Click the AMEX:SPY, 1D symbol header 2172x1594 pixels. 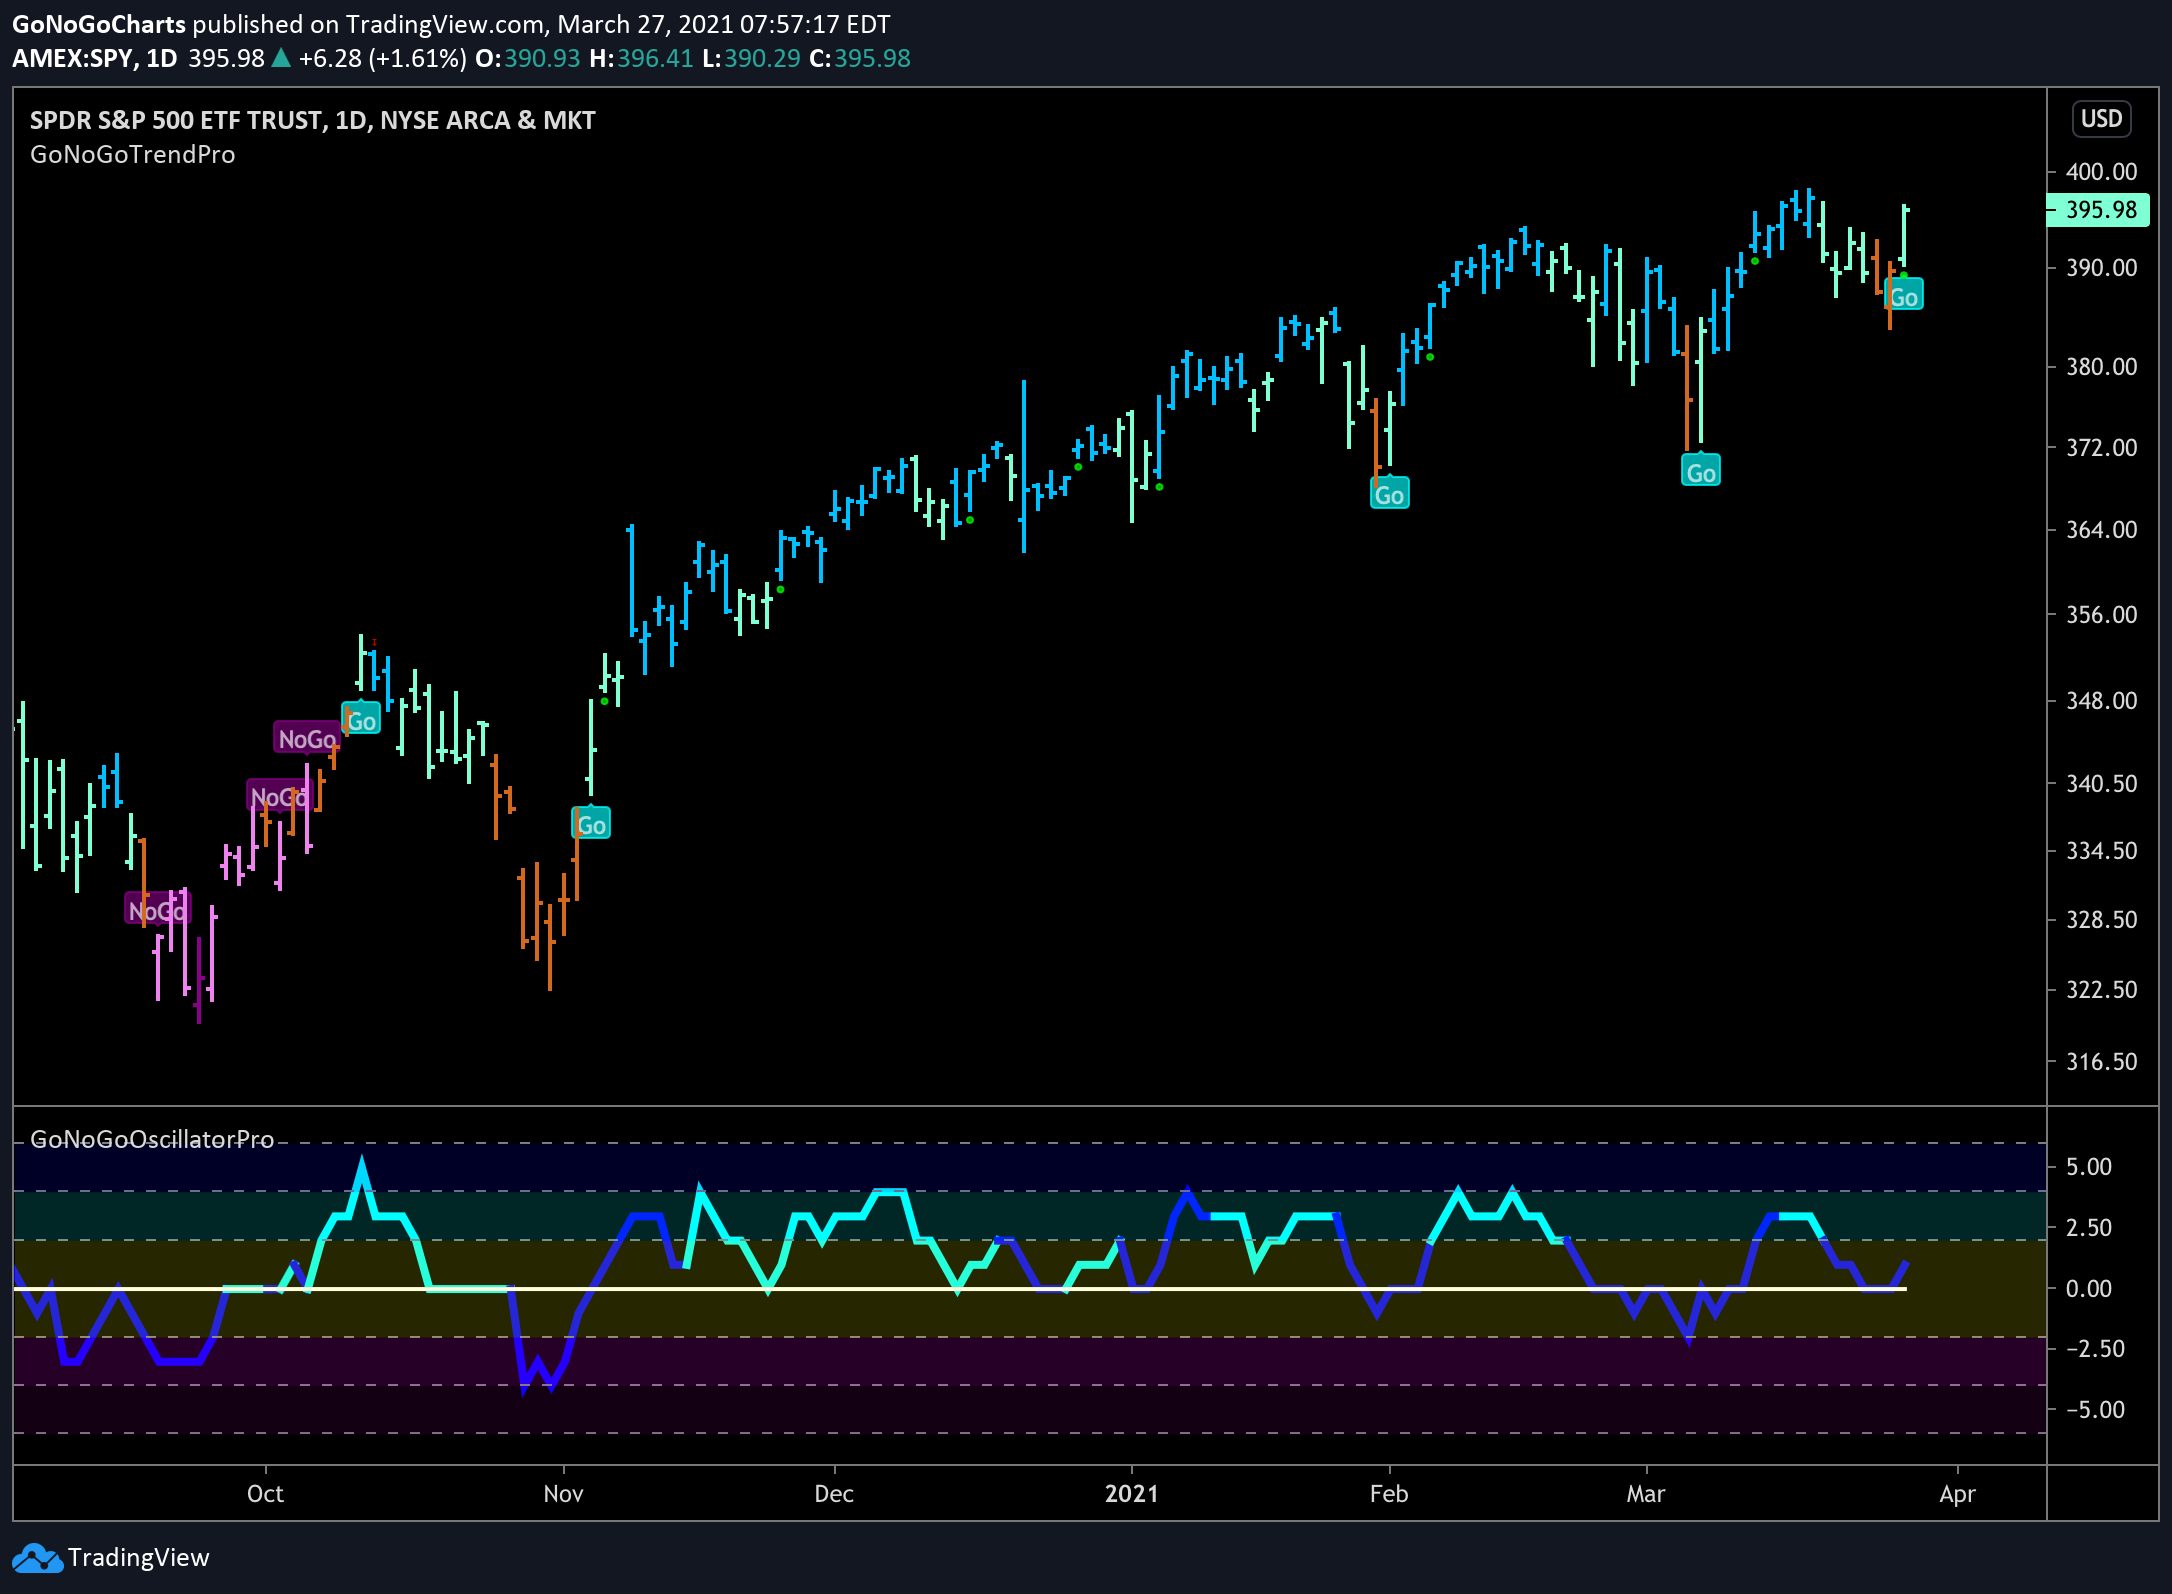point(95,59)
